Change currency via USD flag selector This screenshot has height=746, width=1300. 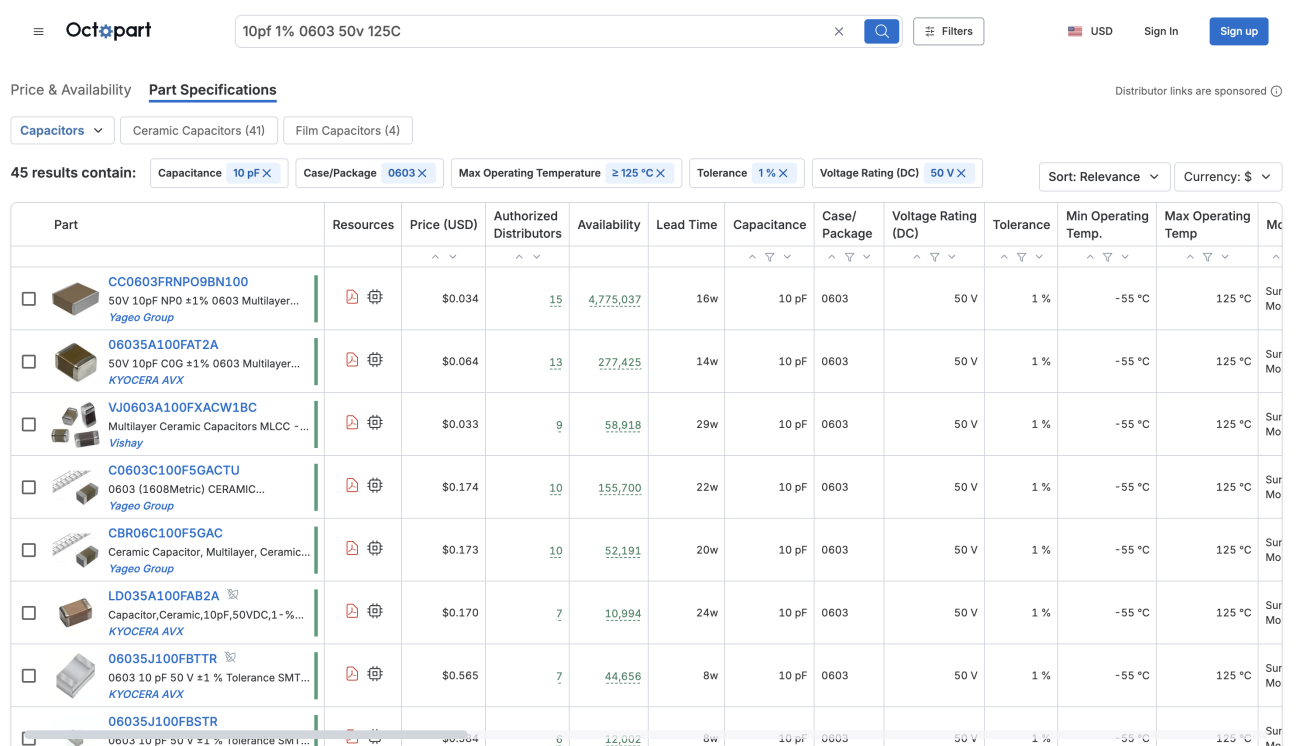coord(1090,31)
